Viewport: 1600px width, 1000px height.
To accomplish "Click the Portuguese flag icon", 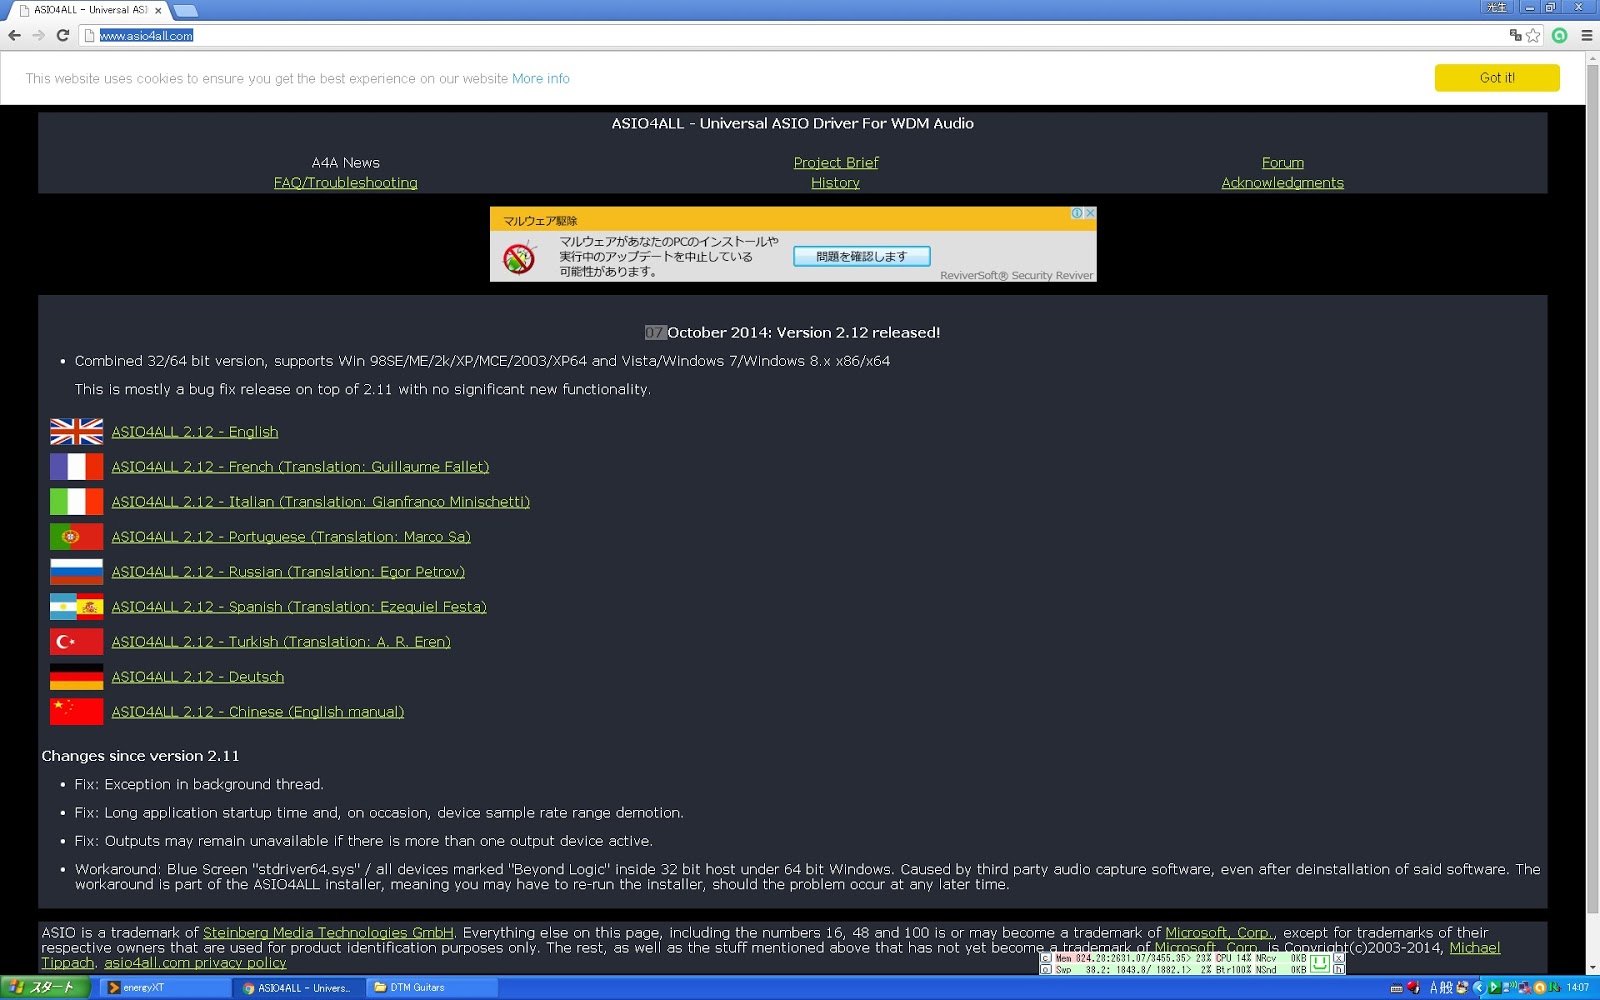I will [x=76, y=537].
